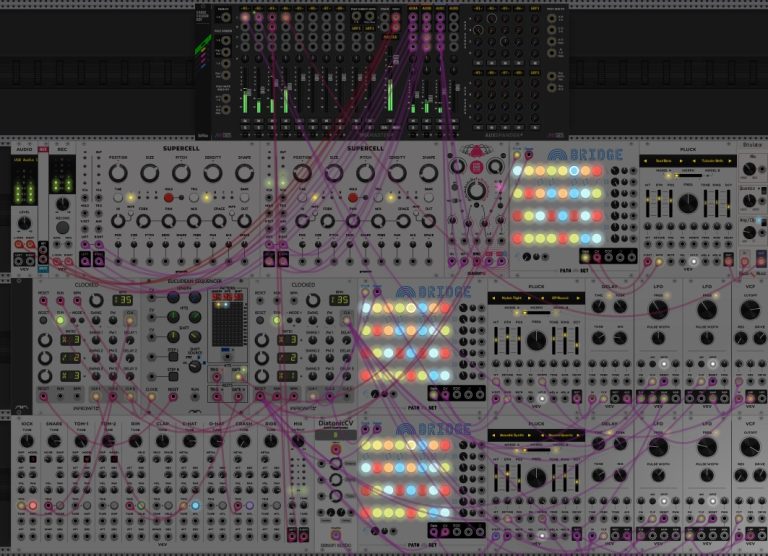Adjust FREQ knob on middle Pluck

tap(536, 340)
